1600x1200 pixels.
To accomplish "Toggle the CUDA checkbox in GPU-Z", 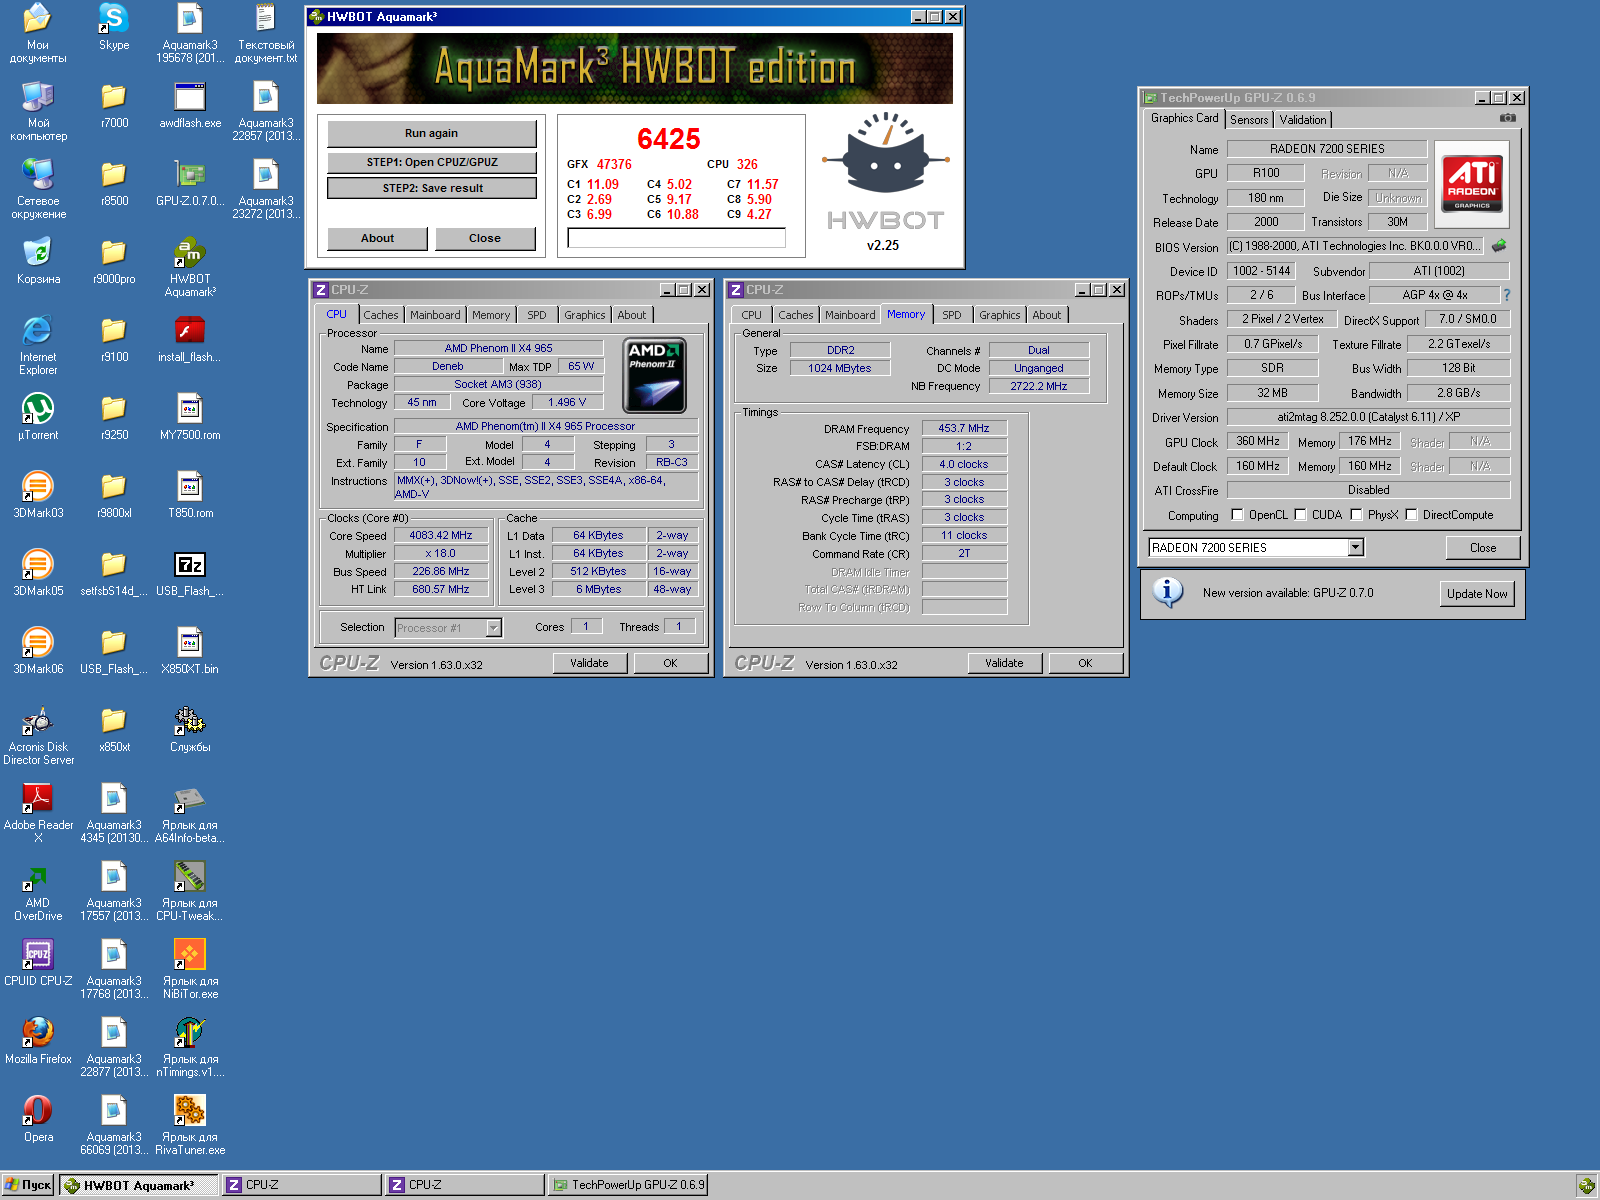I will pyautogui.click(x=1301, y=515).
